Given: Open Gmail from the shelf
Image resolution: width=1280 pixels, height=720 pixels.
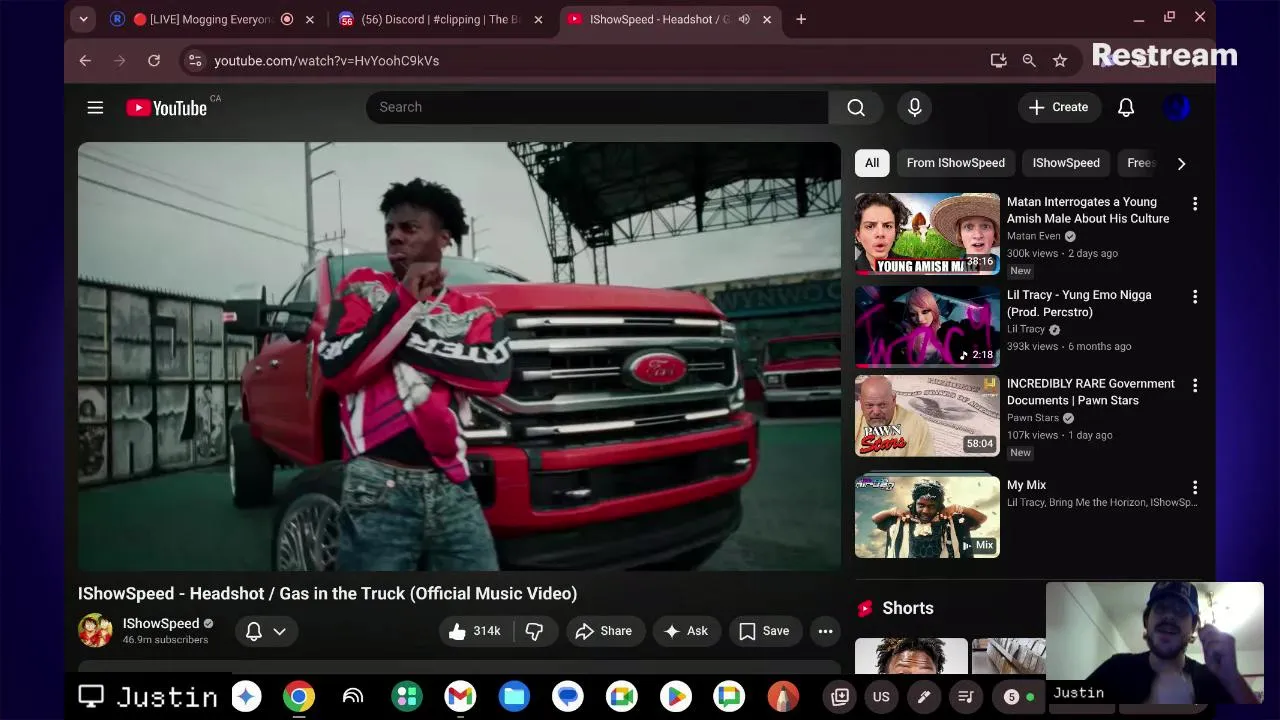Looking at the screenshot, I should 460,696.
